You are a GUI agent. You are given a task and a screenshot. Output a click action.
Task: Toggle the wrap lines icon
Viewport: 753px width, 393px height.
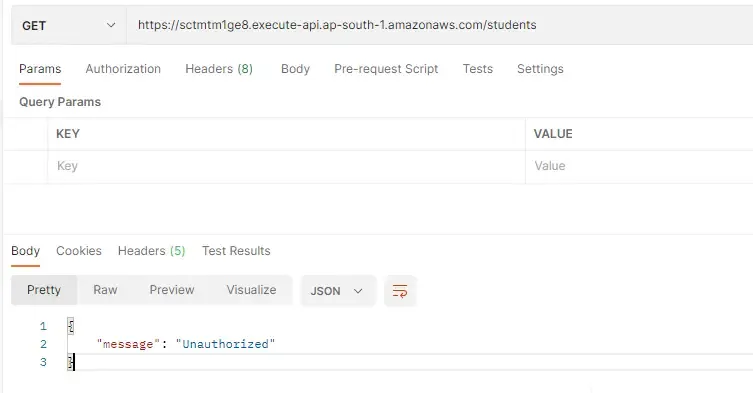[x=400, y=291]
